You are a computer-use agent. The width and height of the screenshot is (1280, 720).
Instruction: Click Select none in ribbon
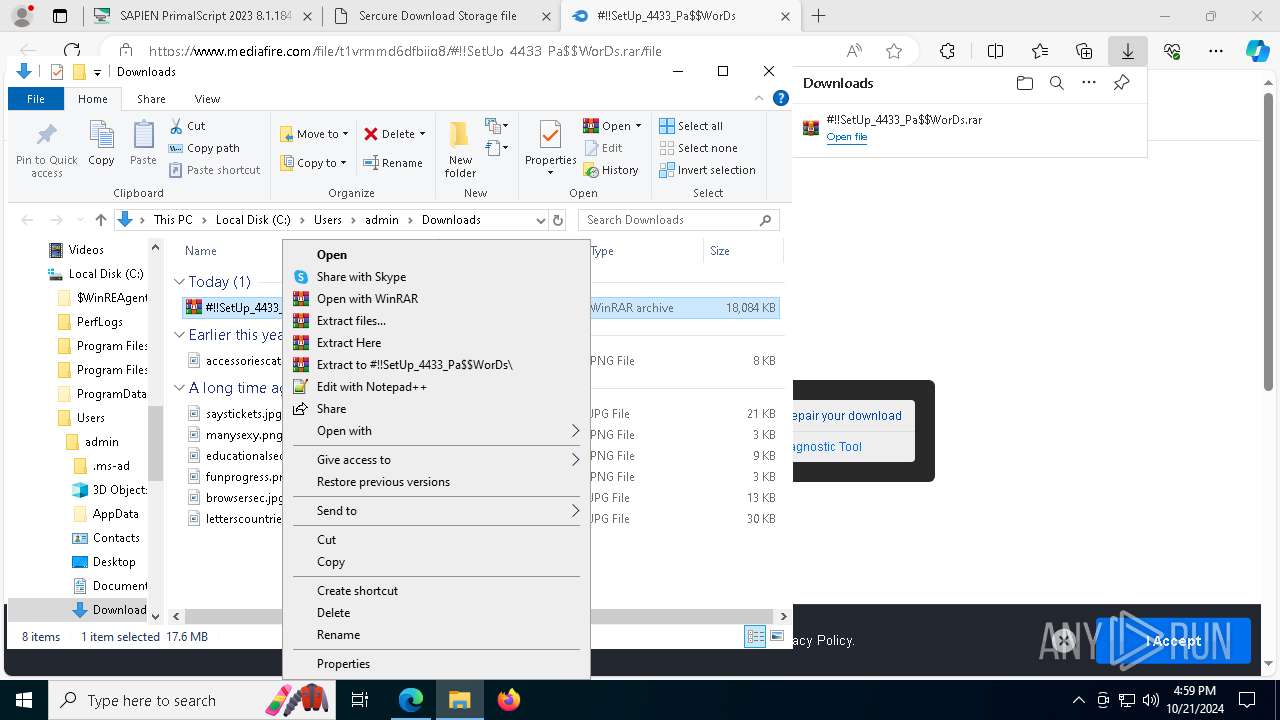(698, 147)
